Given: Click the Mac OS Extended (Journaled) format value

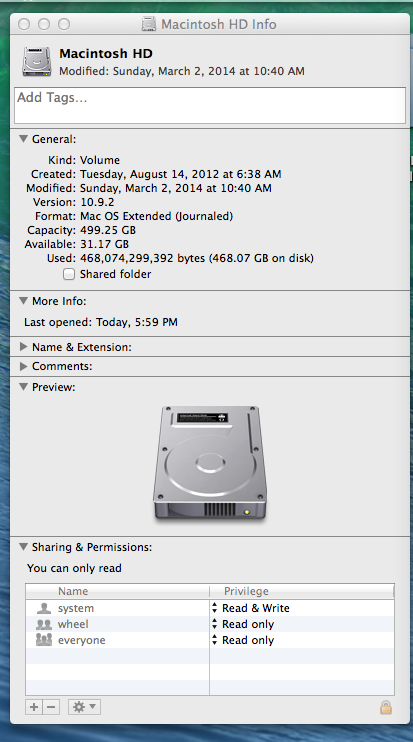Looking at the screenshot, I should [x=157, y=216].
